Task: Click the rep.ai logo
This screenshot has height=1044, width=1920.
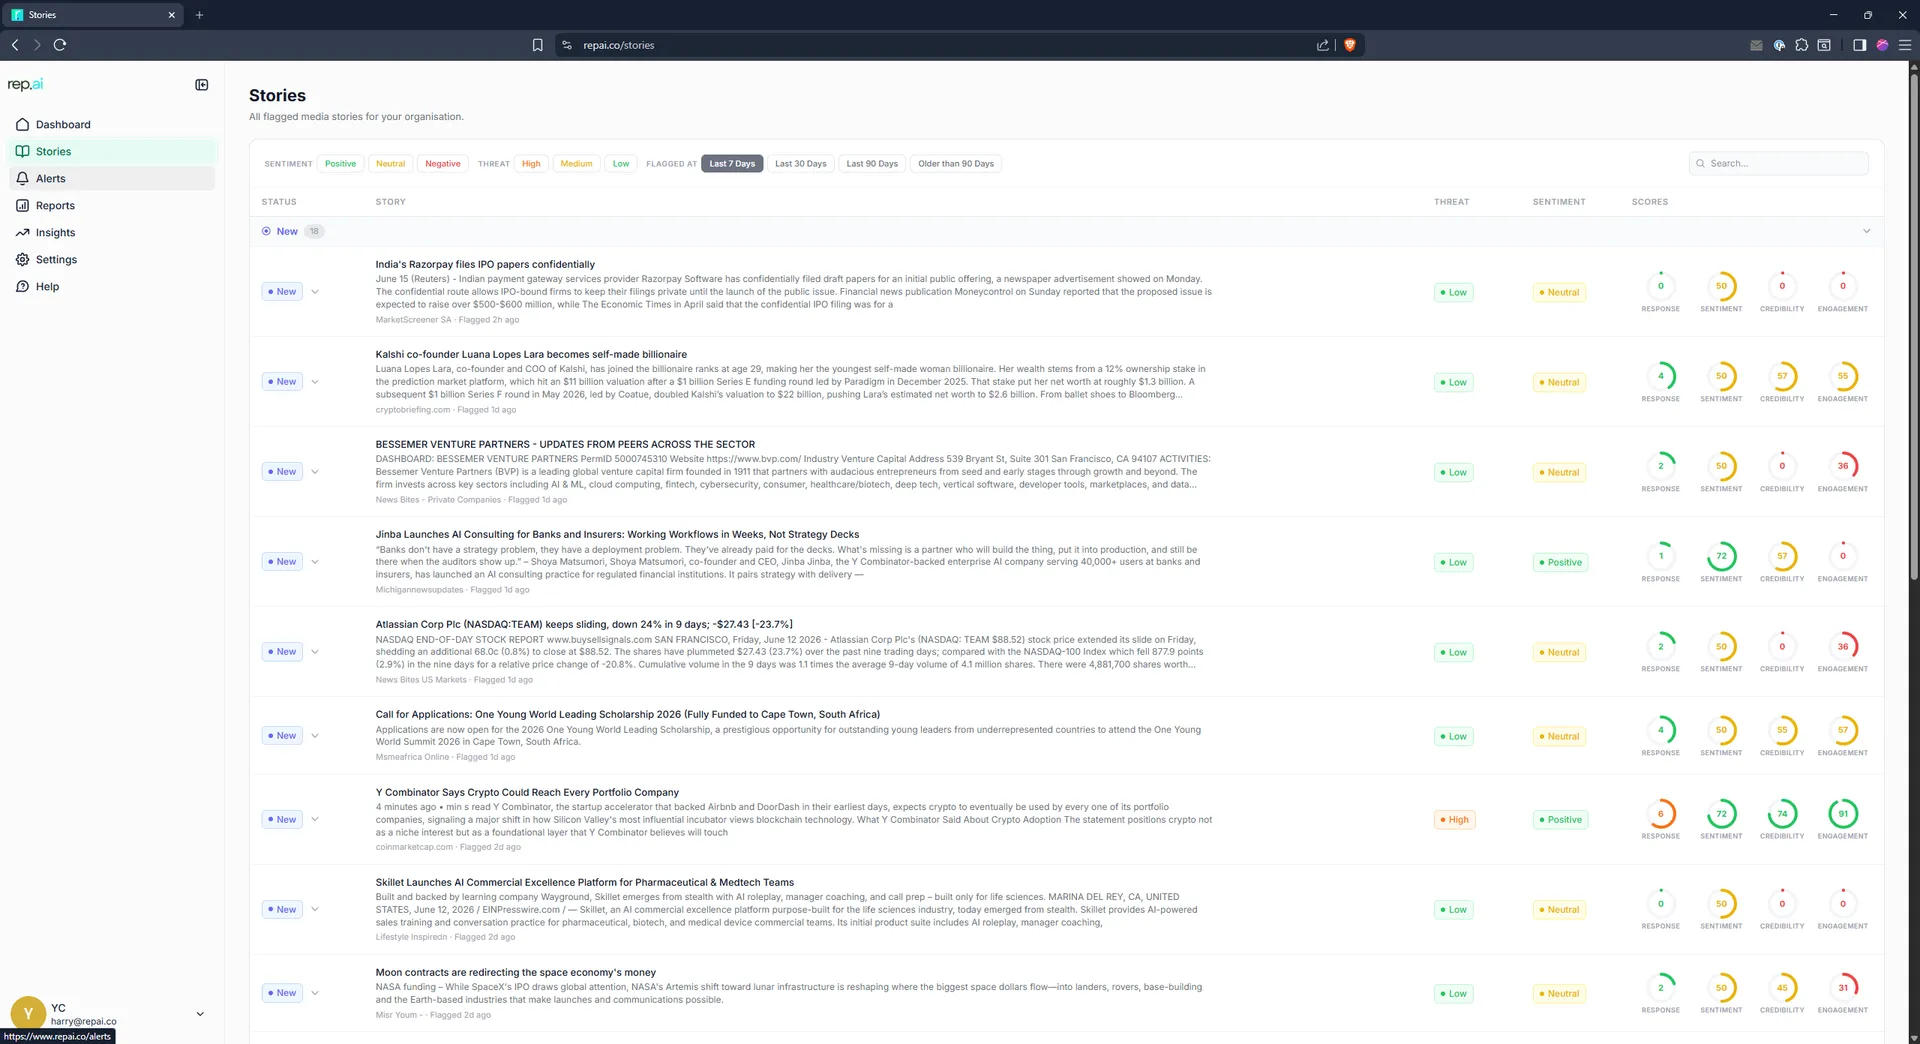Action: [25, 84]
